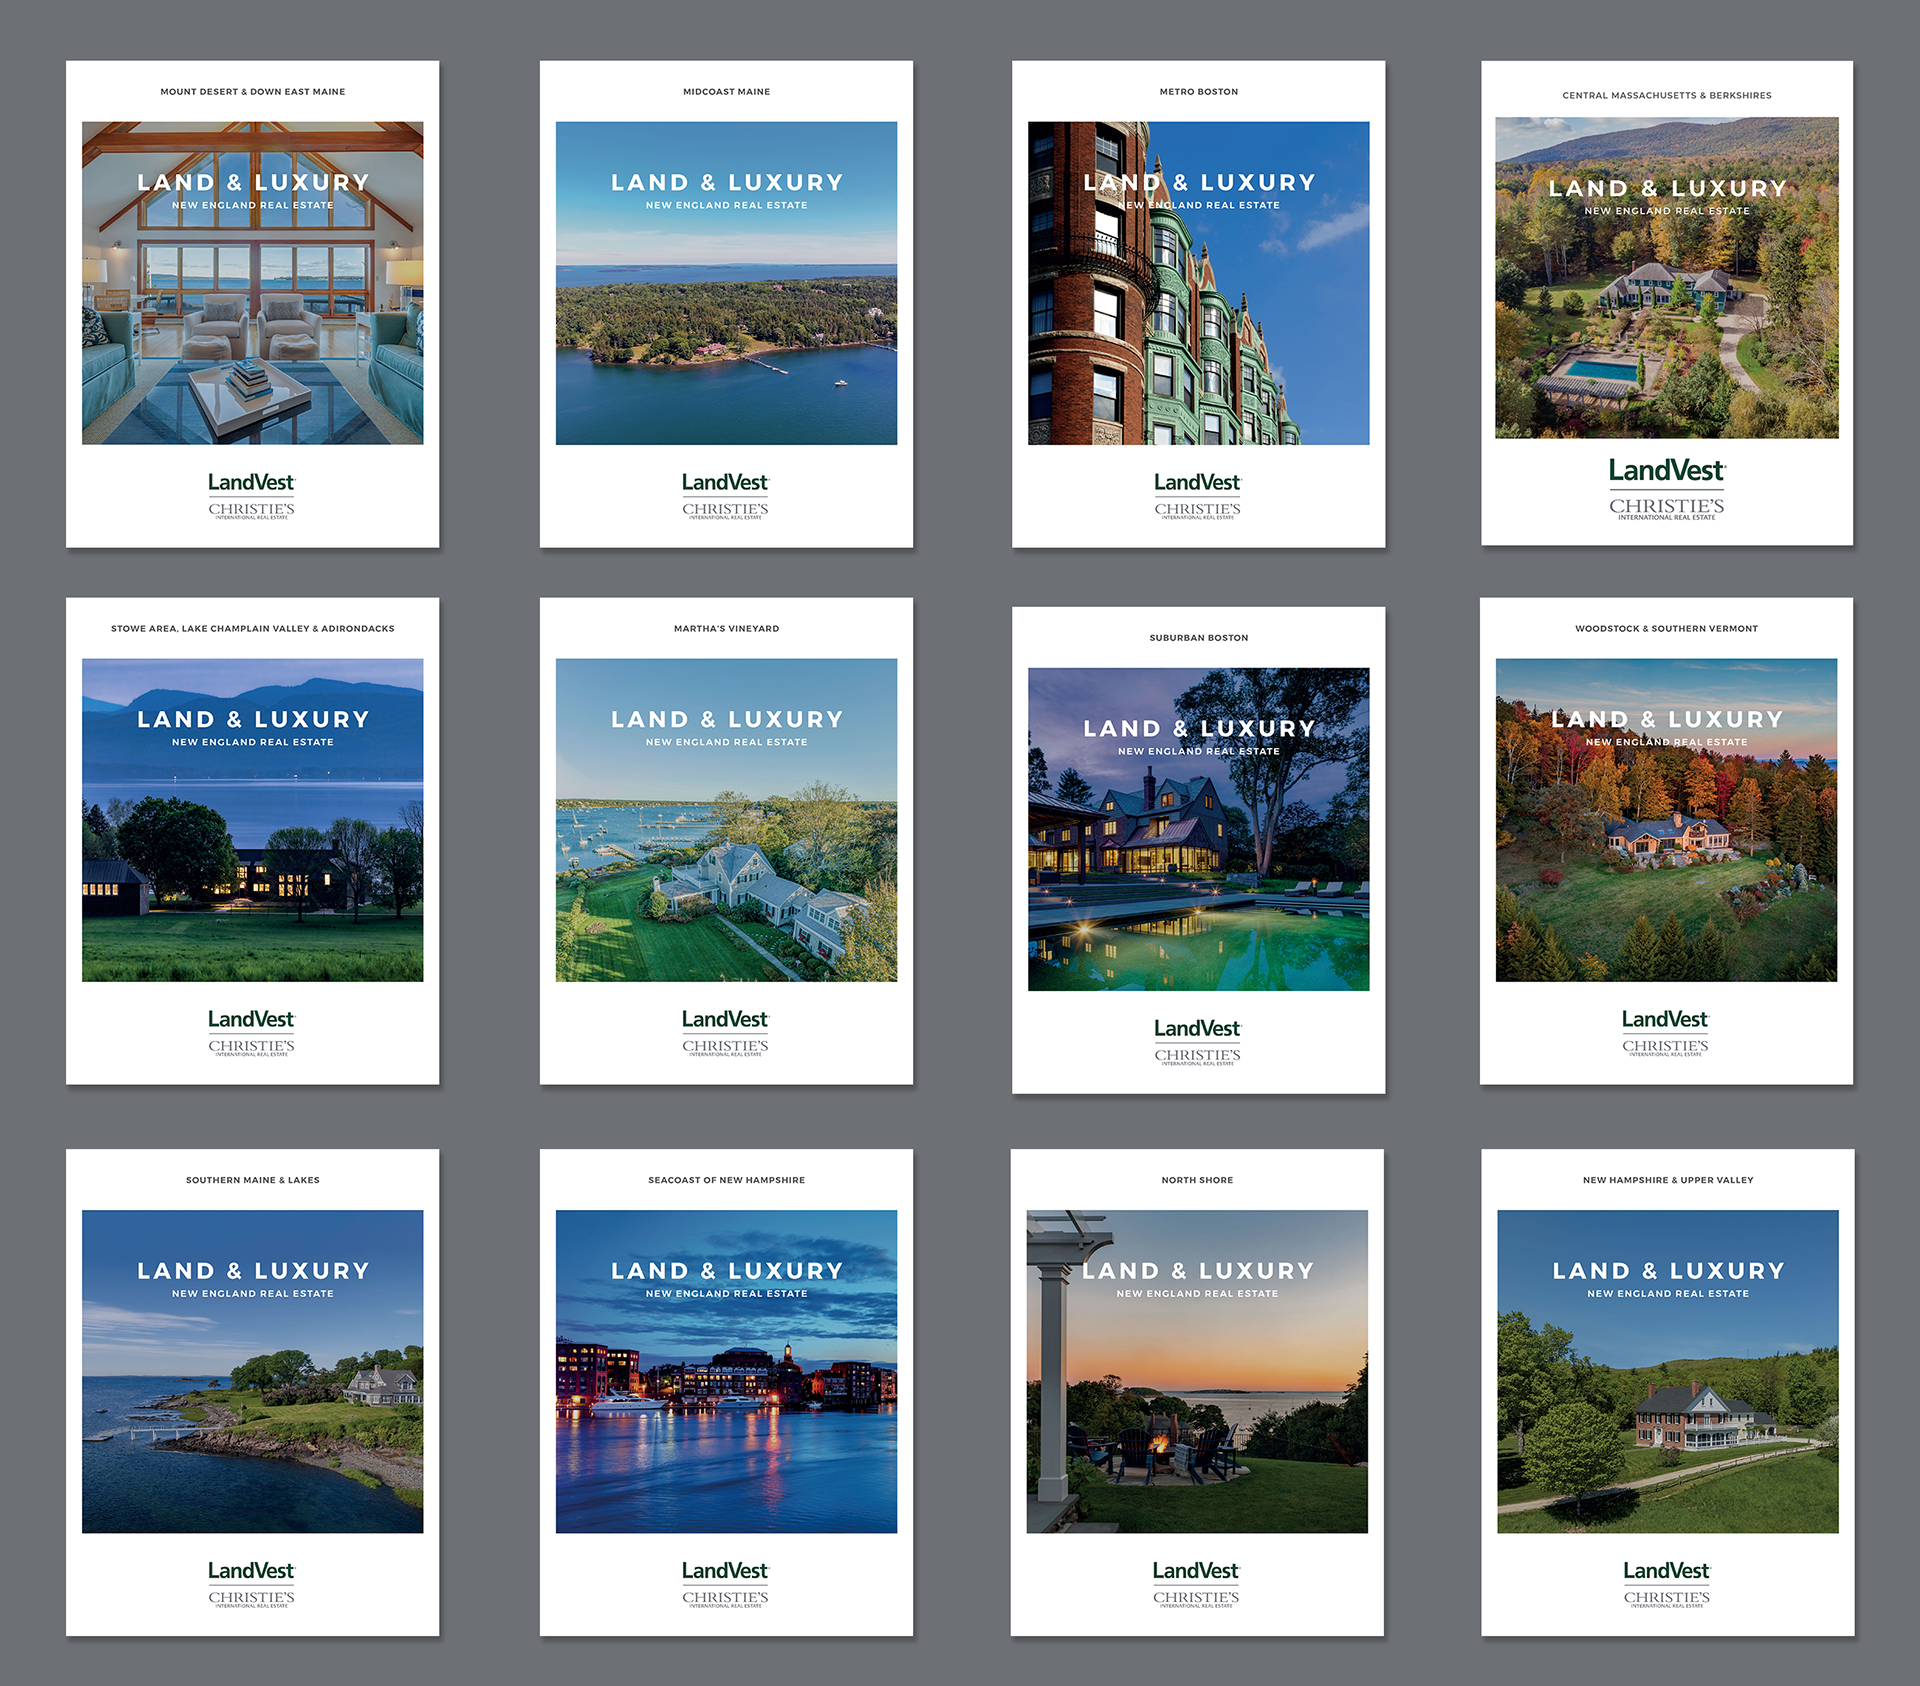Click LandVest logo on Martha's Vineyard brochure

point(725,1019)
